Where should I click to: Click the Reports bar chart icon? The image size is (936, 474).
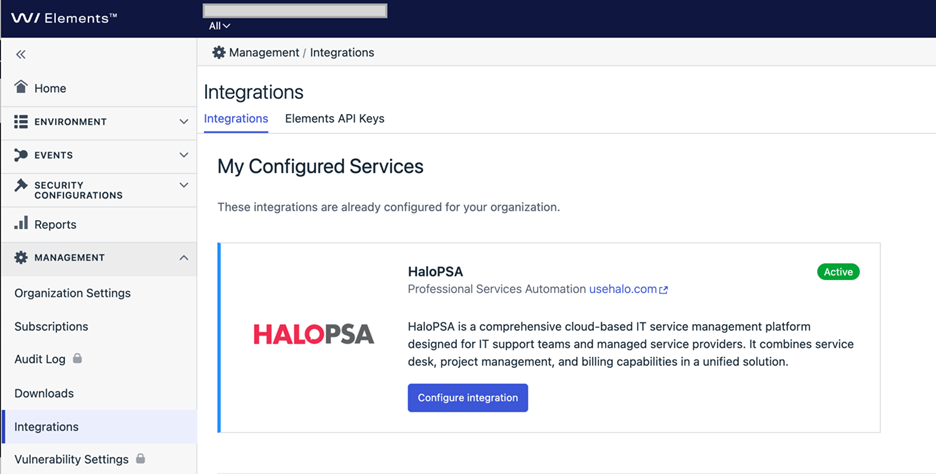21,223
